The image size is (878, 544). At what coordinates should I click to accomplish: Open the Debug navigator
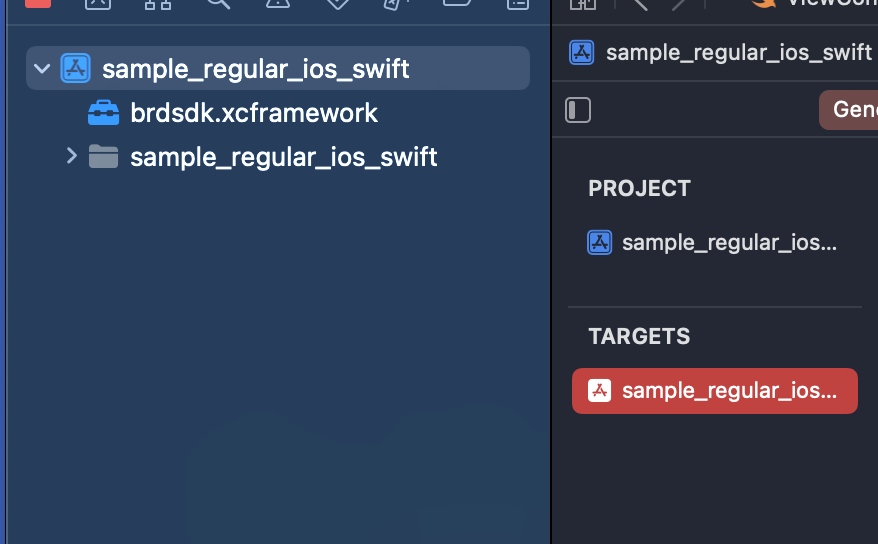pyautogui.click(x=398, y=3)
